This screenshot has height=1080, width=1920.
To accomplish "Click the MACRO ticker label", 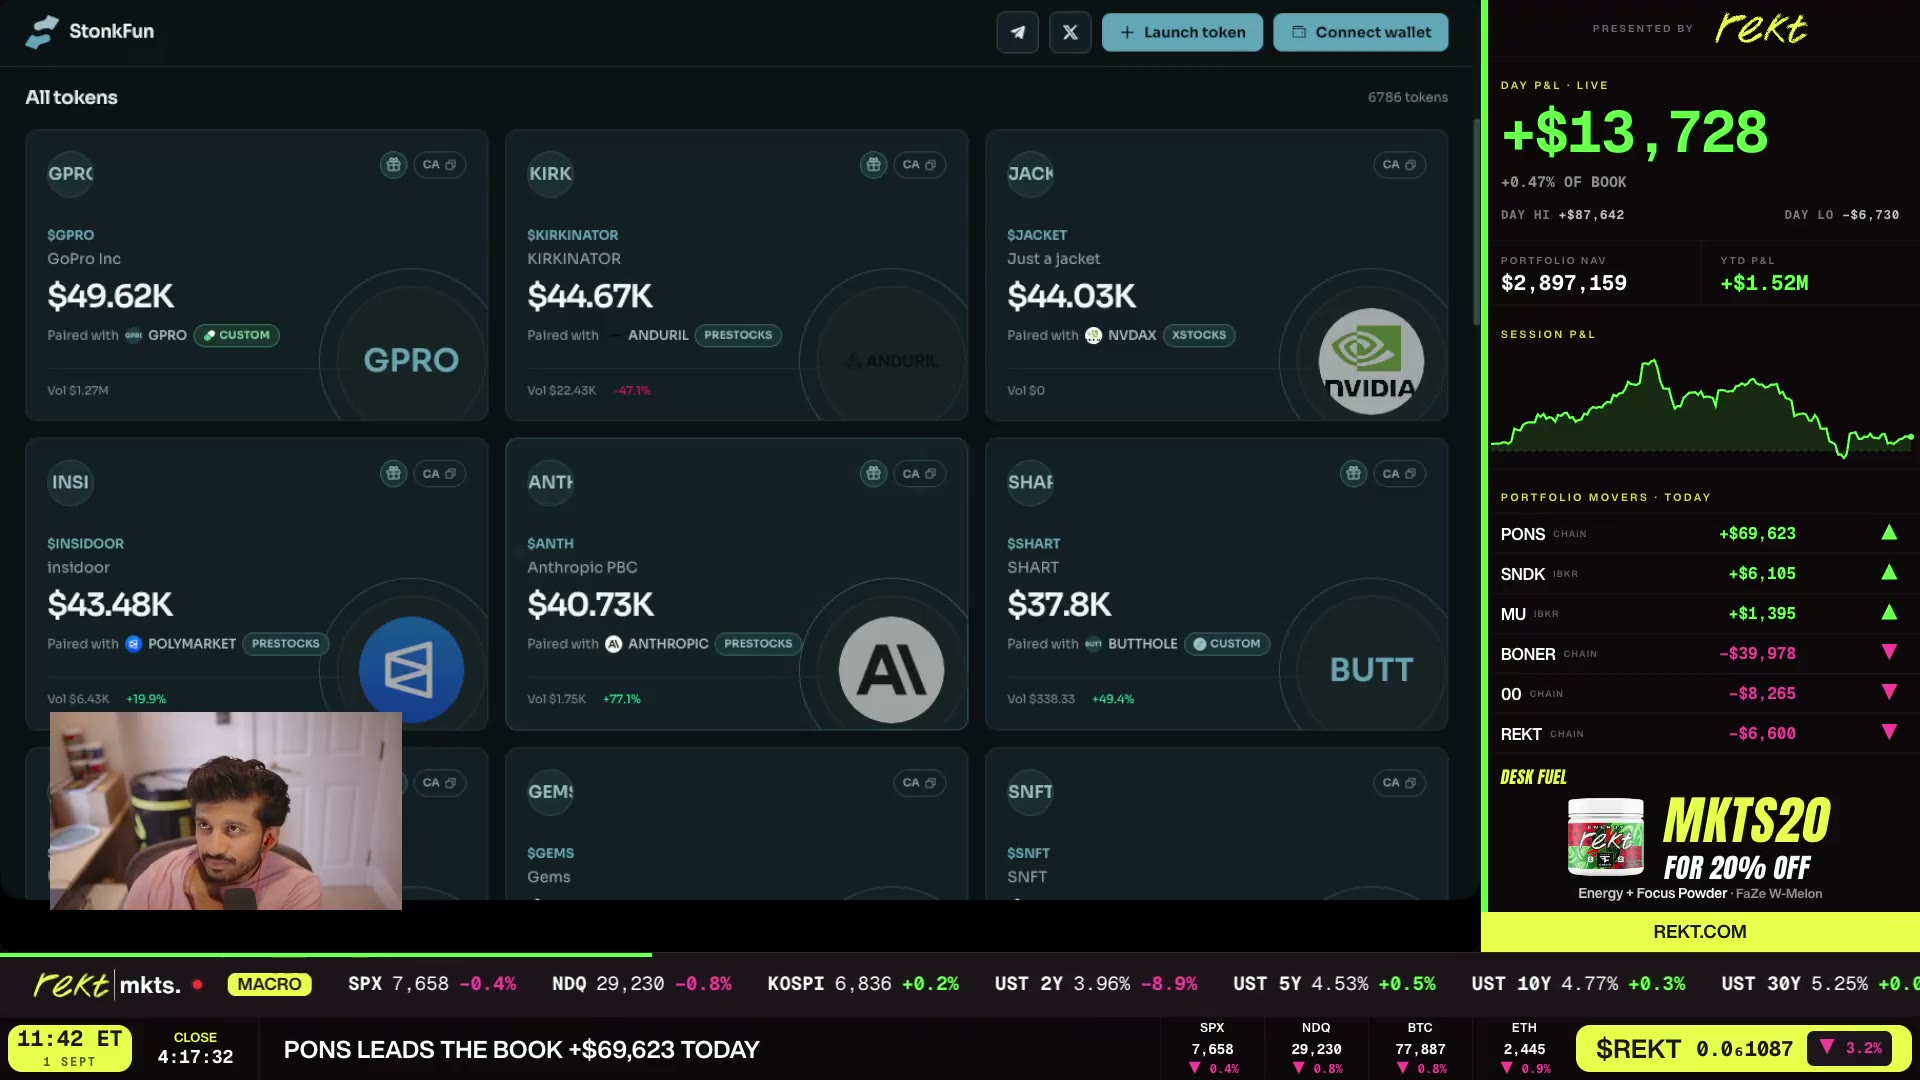I will pyautogui.click(x=270, y=985).
